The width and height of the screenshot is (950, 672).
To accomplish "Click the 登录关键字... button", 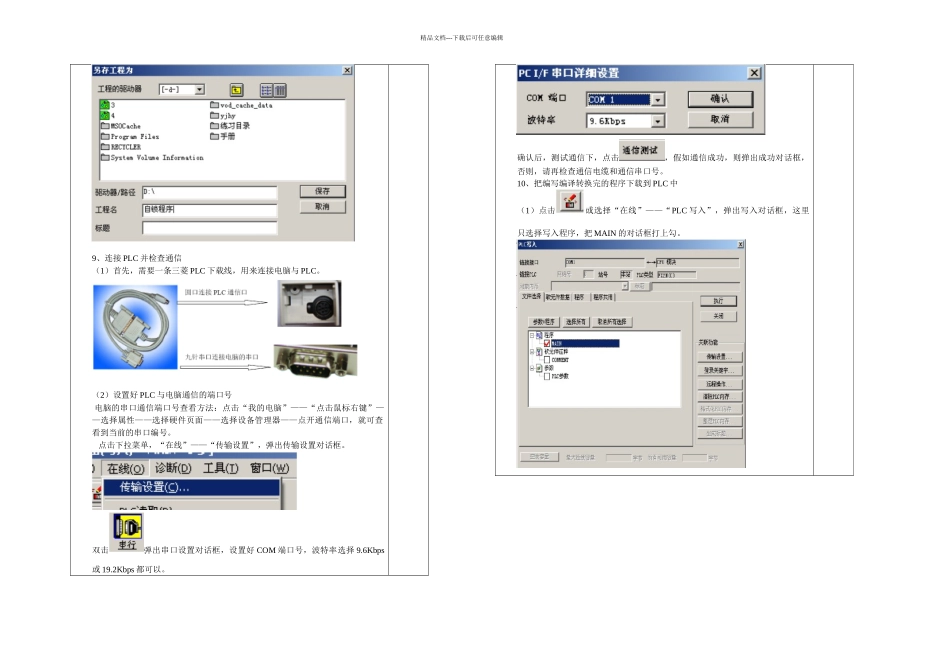I will pos(720,370).
